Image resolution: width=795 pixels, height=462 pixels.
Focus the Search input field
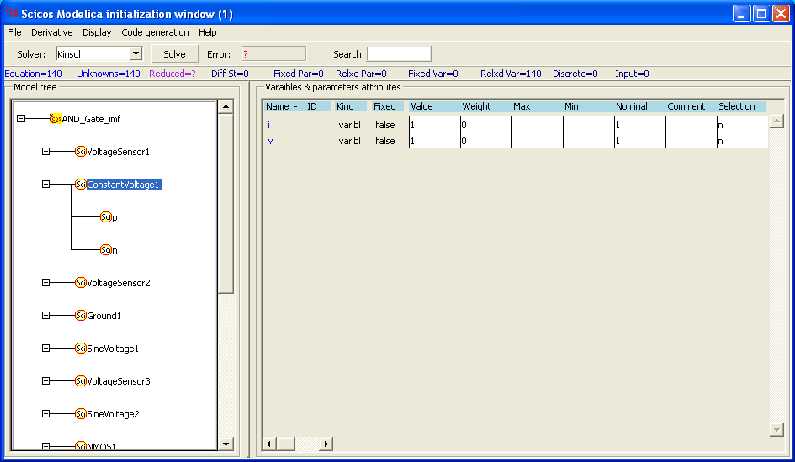coord(399,54)
